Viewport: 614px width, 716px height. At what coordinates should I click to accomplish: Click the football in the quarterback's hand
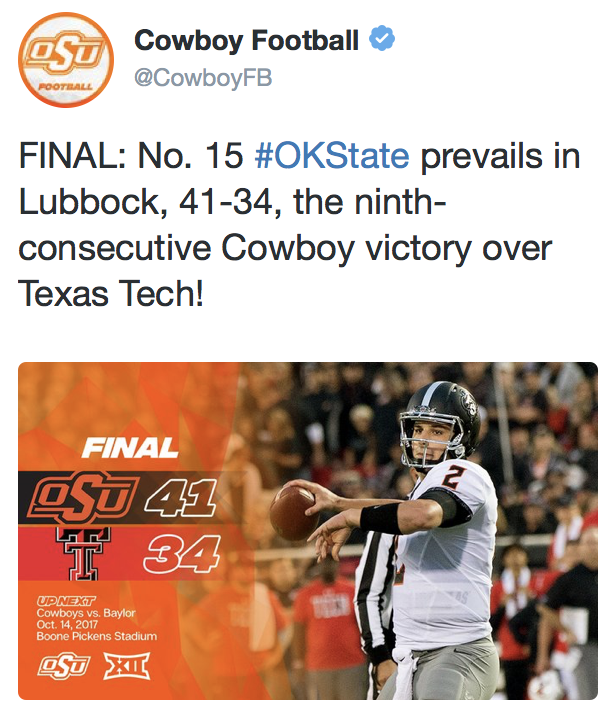(294, 512)
